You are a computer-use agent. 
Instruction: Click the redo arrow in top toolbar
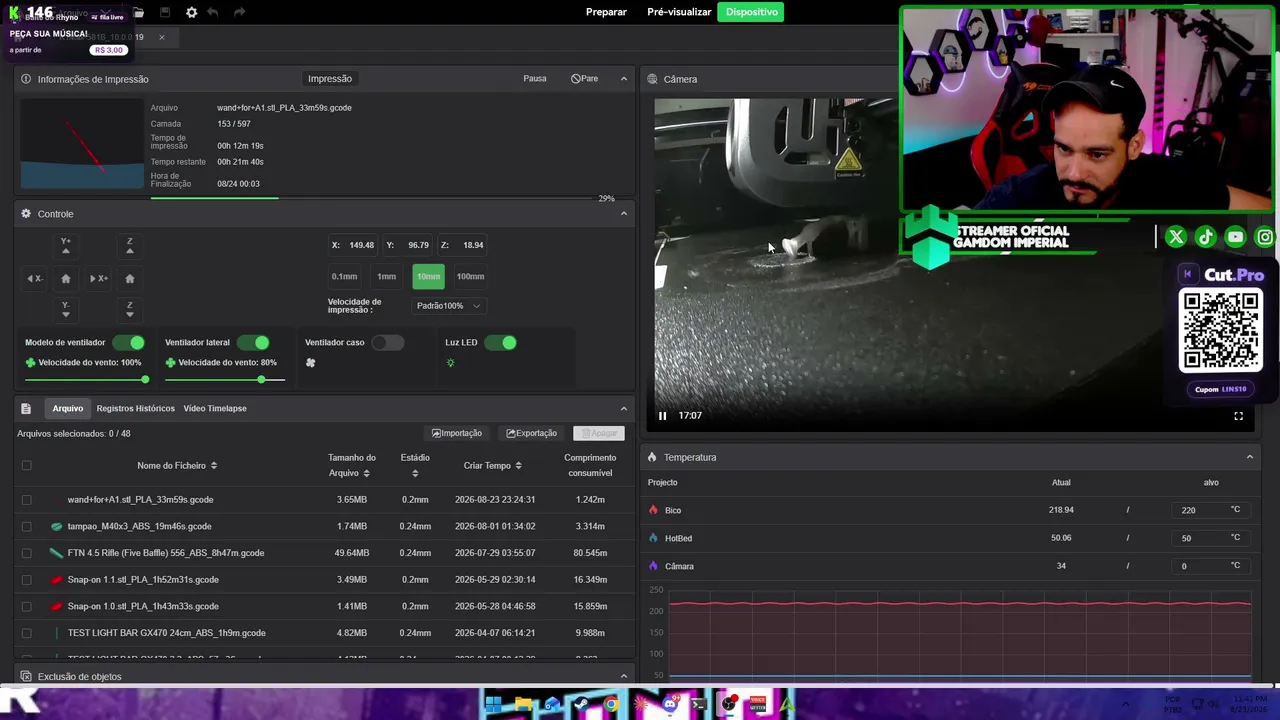[239, 12]
